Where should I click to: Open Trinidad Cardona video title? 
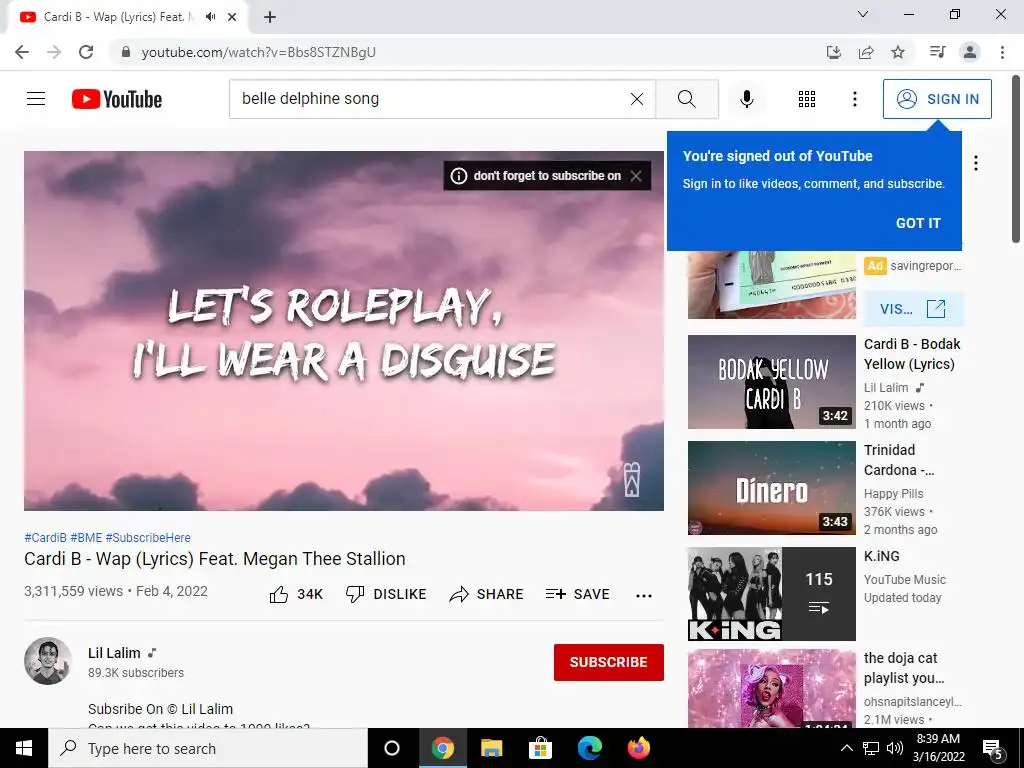point(899,460)
